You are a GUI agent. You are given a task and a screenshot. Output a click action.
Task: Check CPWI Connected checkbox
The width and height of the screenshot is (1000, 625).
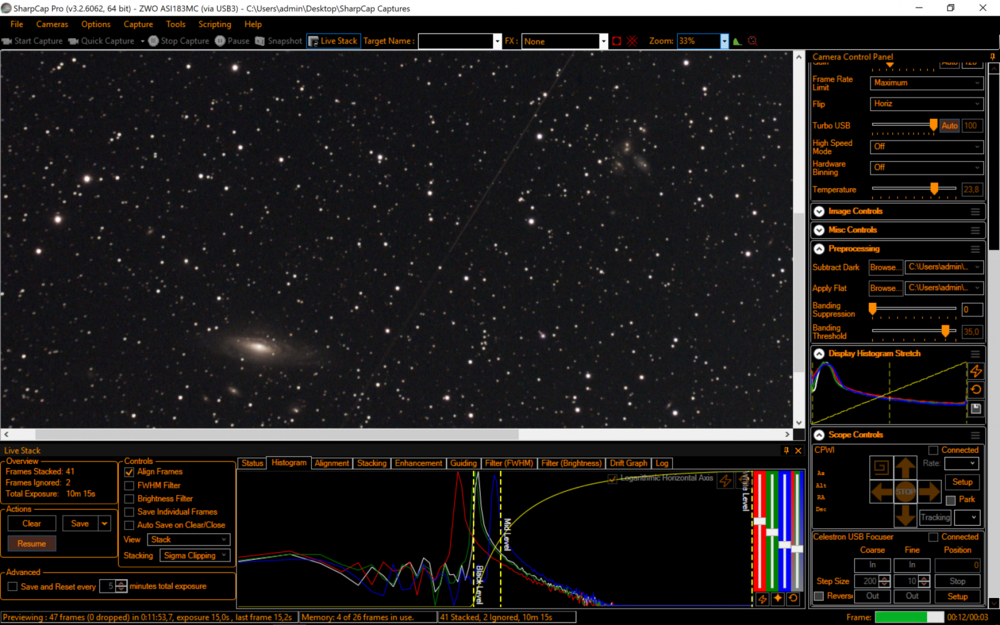(933, 450)
